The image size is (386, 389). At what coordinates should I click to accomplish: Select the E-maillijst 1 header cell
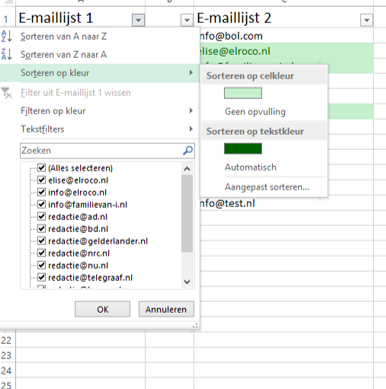80,18
